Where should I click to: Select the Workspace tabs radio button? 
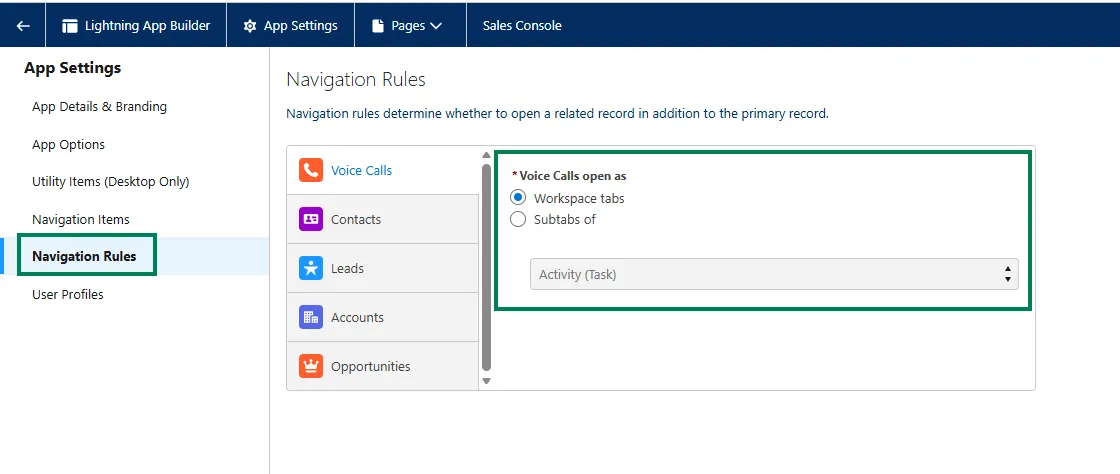519,198
